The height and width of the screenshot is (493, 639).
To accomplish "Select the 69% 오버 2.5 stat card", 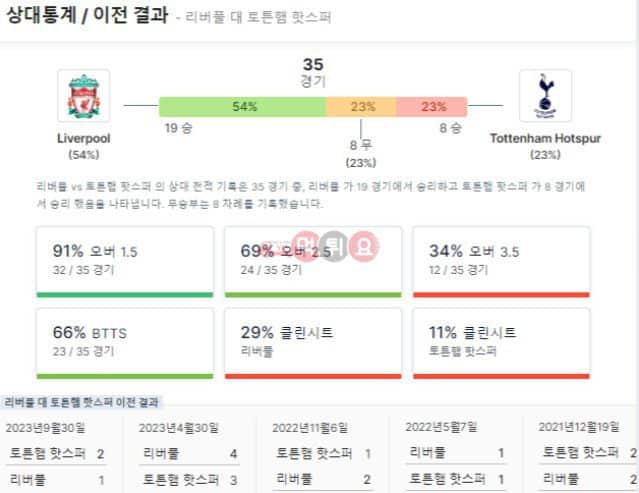I will point(313,262).
